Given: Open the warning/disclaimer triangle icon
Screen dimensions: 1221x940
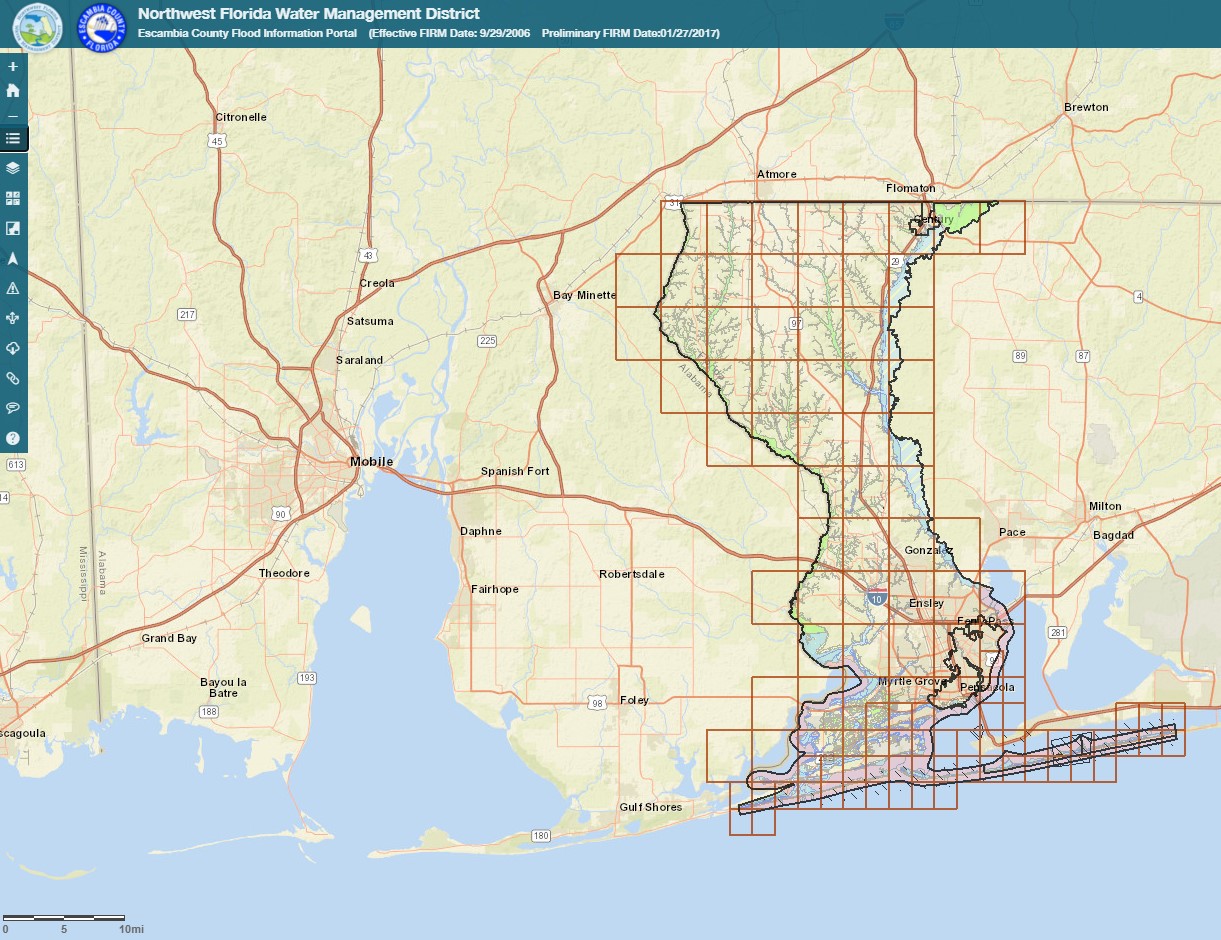Looking at the screenshot, I should click(13, 287).
